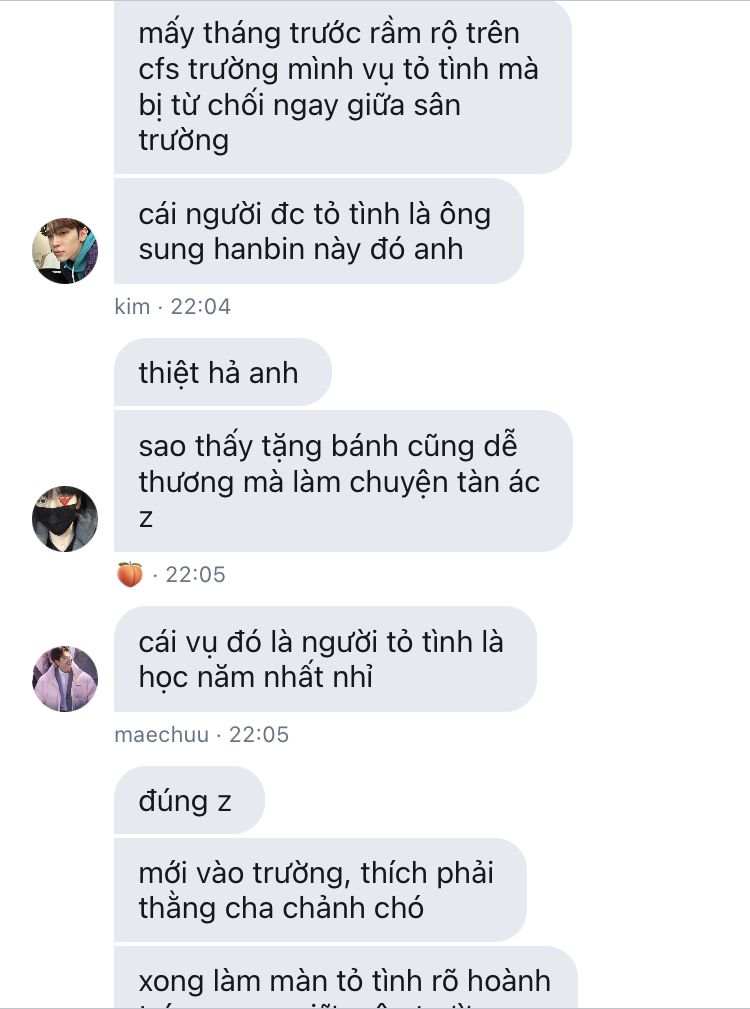This screenshot has height=1009, width=750.
Task: Tap the 'maechuu · 22:05' sender label
Action: (x=201, y=734)
